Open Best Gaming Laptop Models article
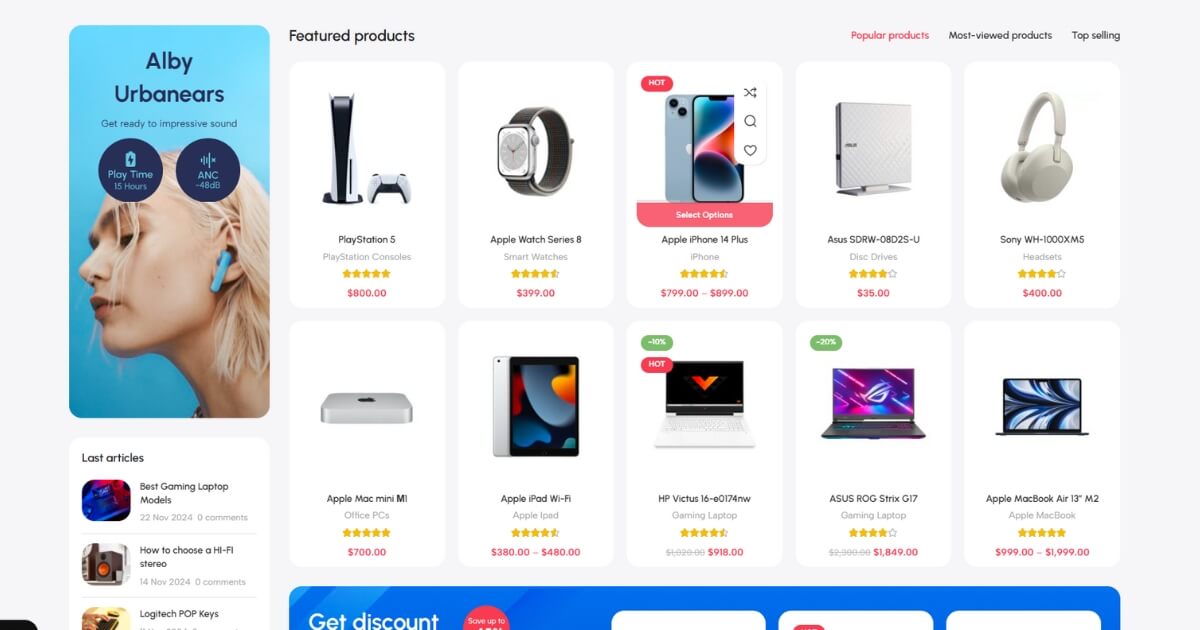Viewport: 1200px width, 630px height. point(184,493)
